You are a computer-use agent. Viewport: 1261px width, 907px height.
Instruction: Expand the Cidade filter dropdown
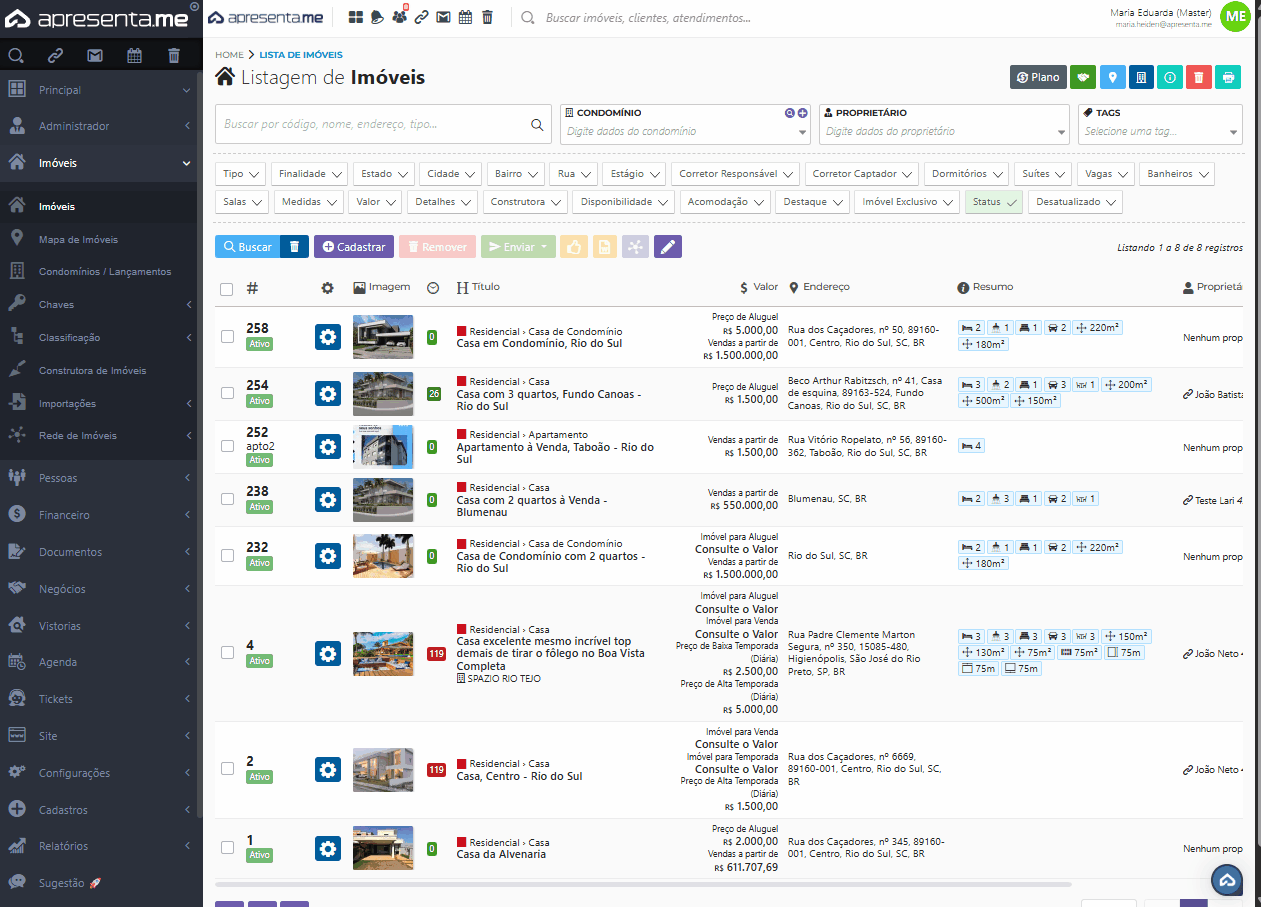coord(450,174)
